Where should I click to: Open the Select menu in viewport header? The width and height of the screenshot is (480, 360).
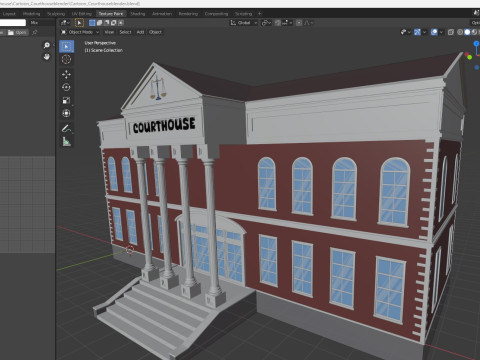(x=125, y=32)
